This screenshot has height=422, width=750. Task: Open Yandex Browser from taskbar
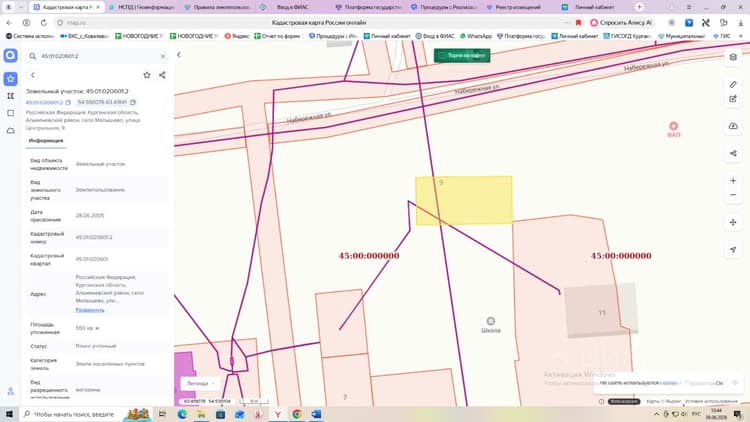[x=278, y=414]
